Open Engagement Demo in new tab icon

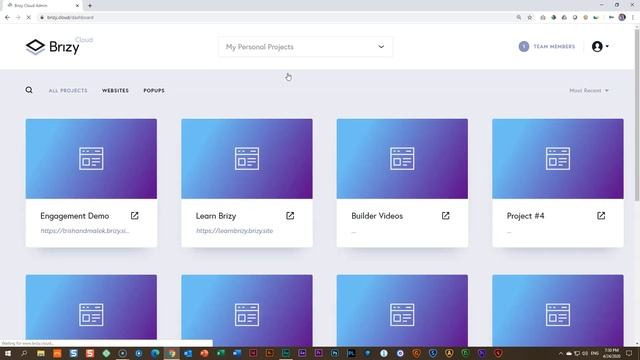pyautogui.click(x=135, y=216)
